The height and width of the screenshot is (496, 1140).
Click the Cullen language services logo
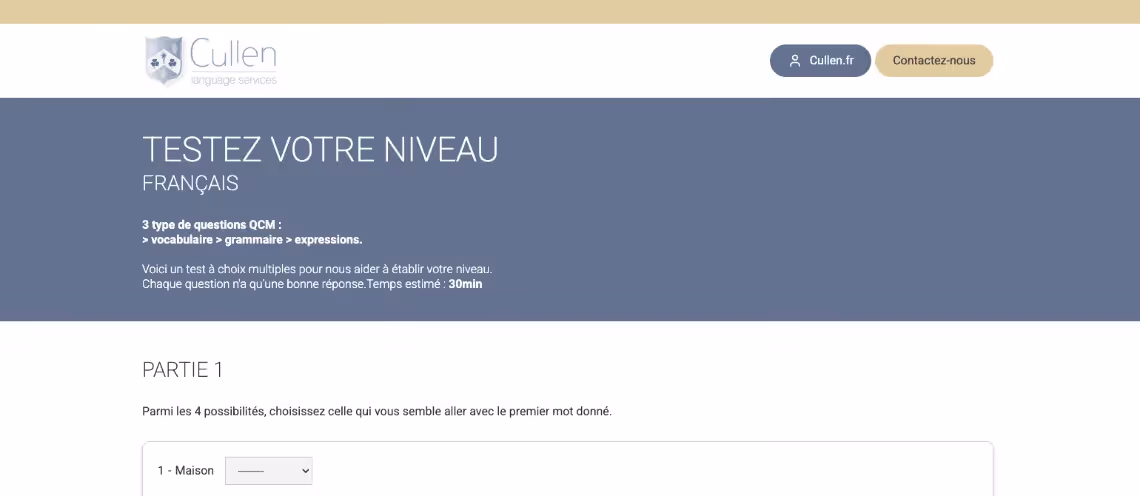[x=211, y=61]
